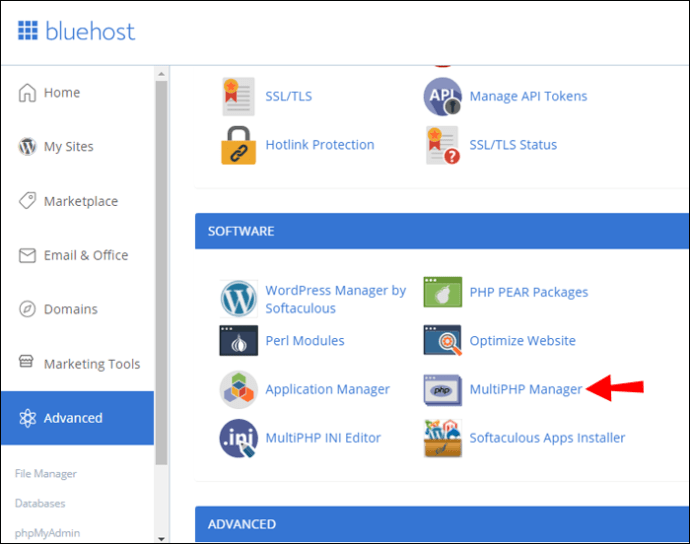Open the PHP PEAR Packages icon
This screenshot has width=690, height=544.
point(443,292)
